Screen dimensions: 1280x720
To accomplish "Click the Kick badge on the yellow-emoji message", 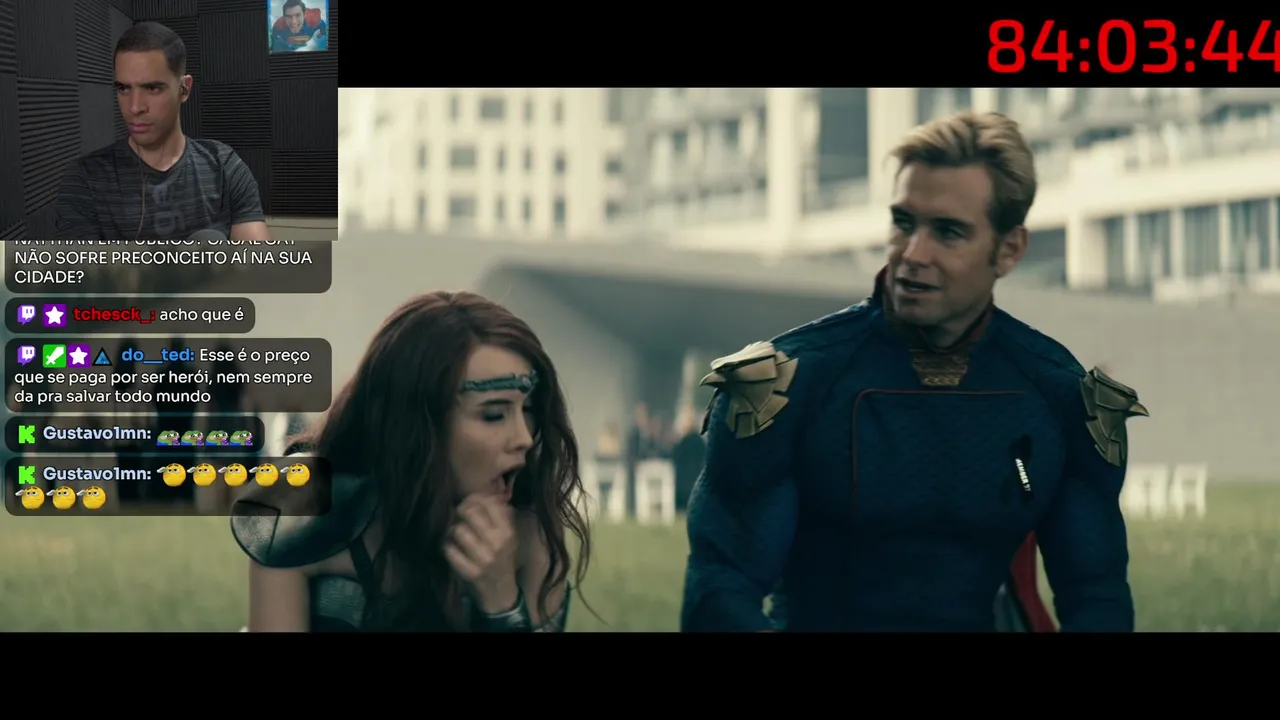I will pyautogui.click(x=28, y=474).
